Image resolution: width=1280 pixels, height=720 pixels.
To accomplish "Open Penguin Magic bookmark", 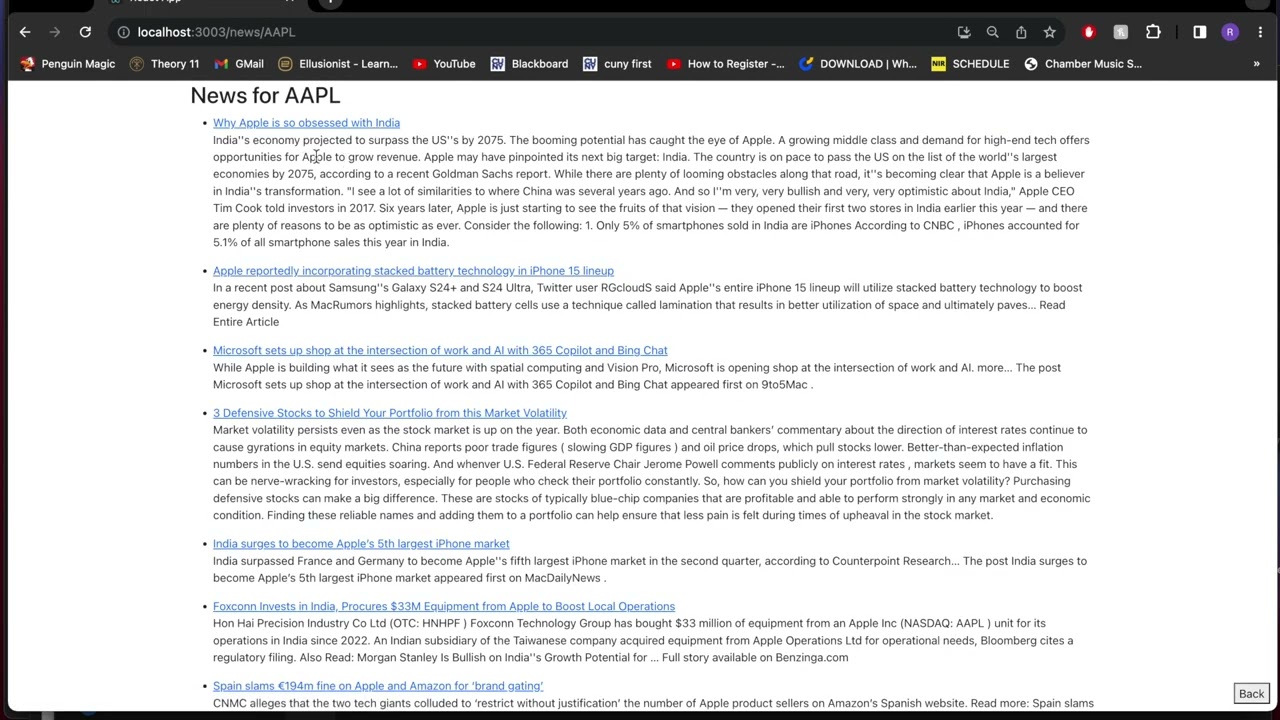I will 68,64.
